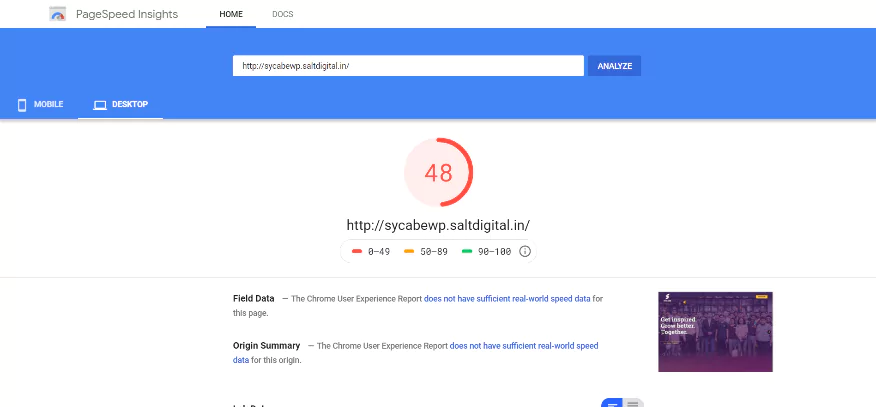Open Field Data insufficient speed data link
Image resolution: width=876 pixels, height=407 pixels.
point(507,299)
